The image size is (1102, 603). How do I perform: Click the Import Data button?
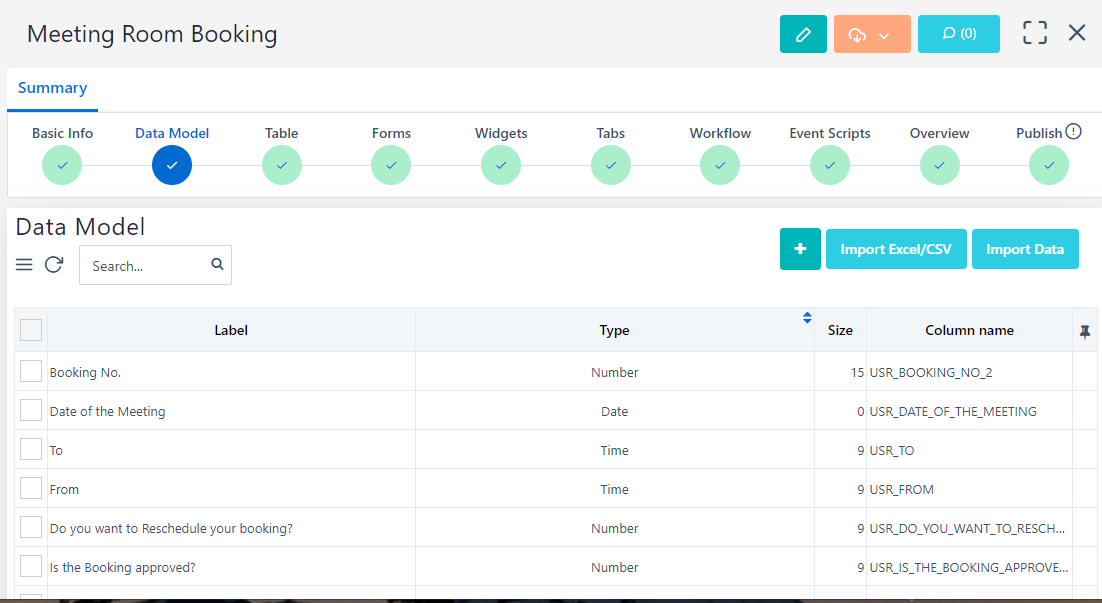[1025, 249]
